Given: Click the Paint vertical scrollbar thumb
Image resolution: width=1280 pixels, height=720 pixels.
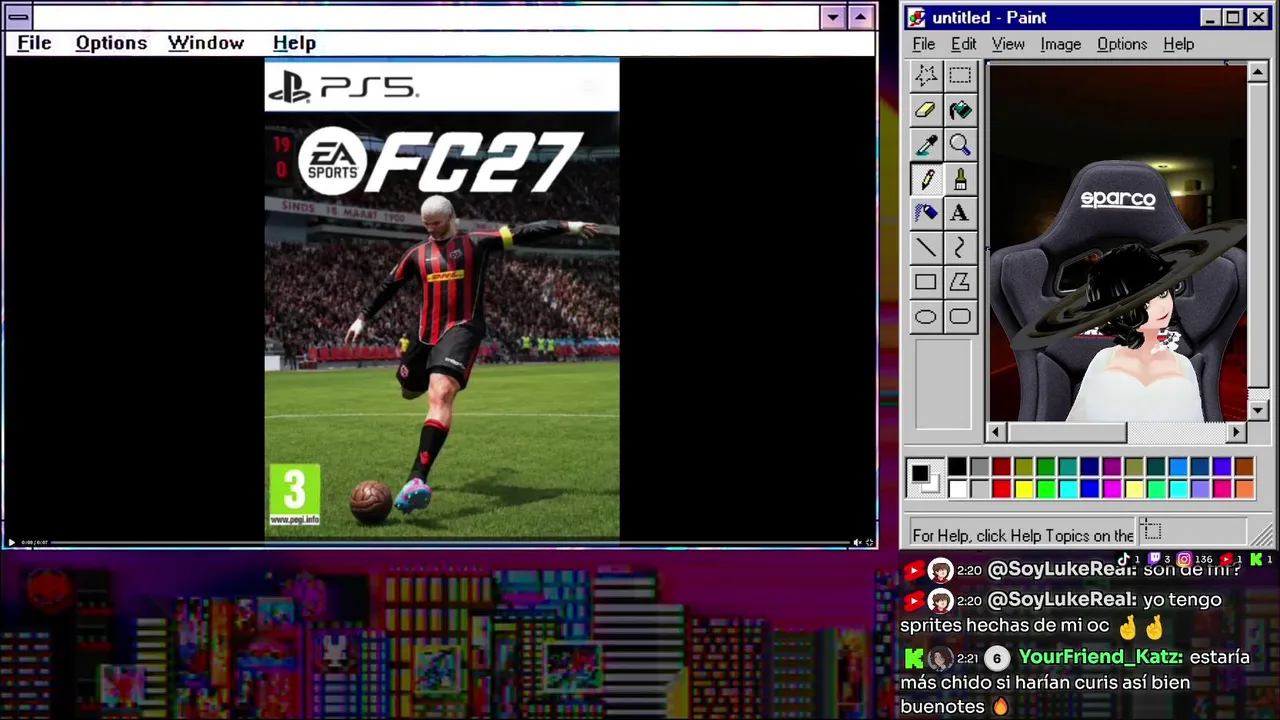Looking at the screenshot, I should [1258, 233].
